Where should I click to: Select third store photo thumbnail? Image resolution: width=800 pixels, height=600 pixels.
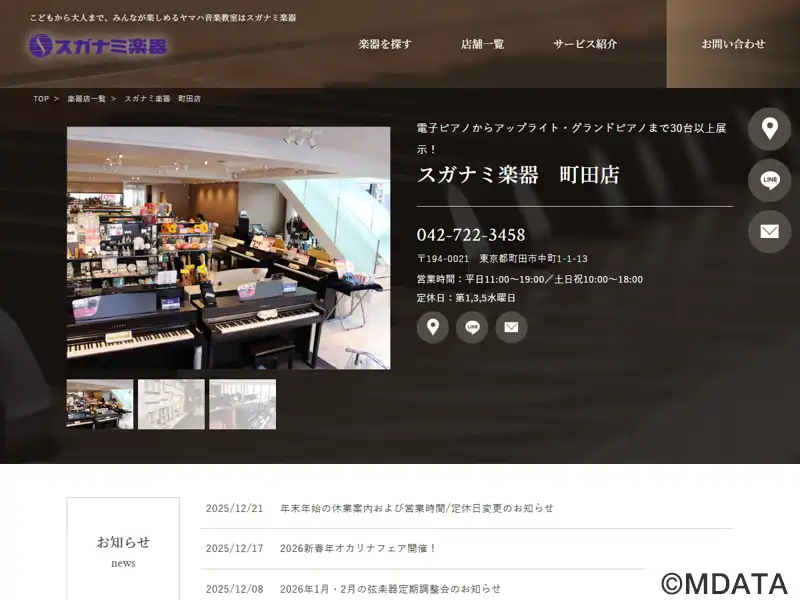[242, 404]
